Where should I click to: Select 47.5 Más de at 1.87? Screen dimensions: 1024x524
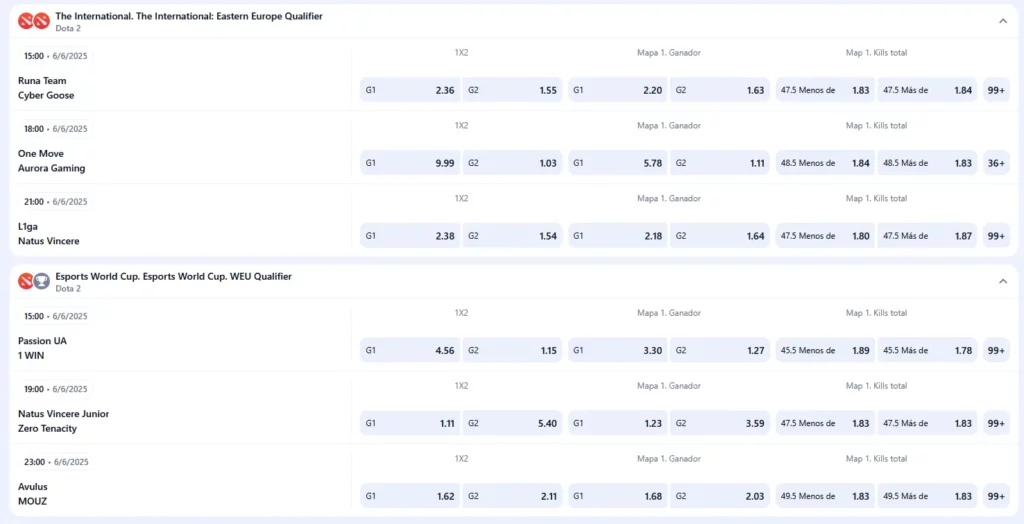click(x=927, y=236)
